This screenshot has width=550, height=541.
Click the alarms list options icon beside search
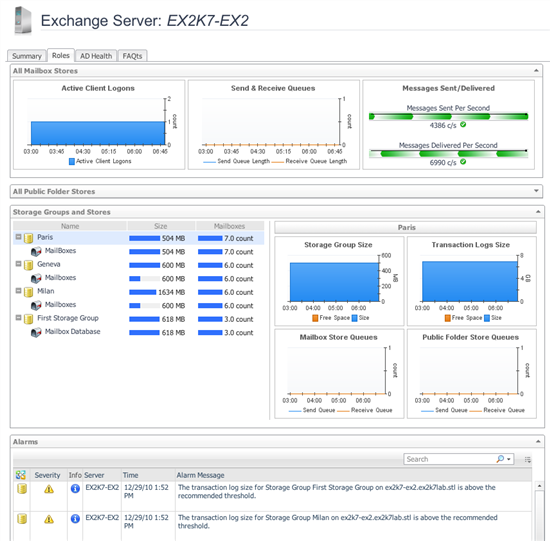click(x=527, y=459)
